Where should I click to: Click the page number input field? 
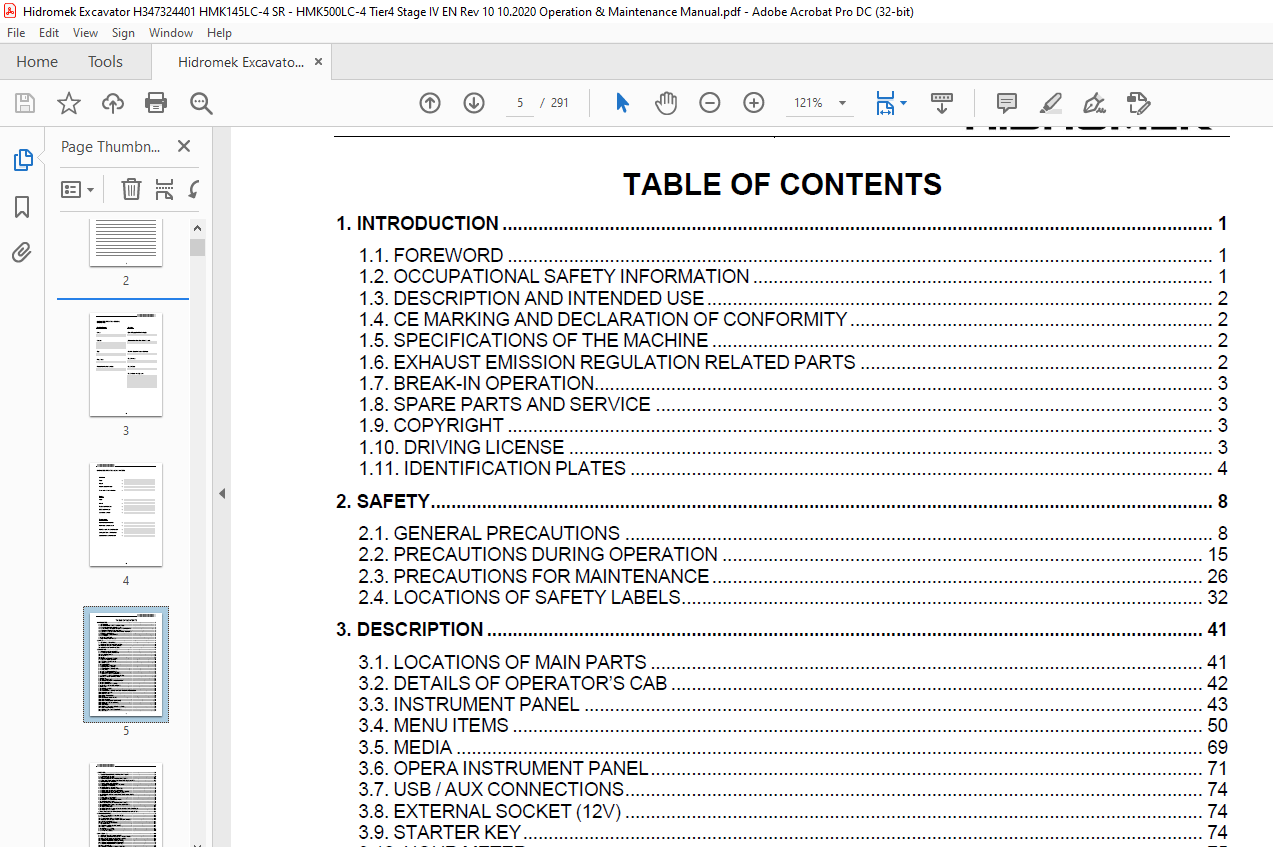520,103
